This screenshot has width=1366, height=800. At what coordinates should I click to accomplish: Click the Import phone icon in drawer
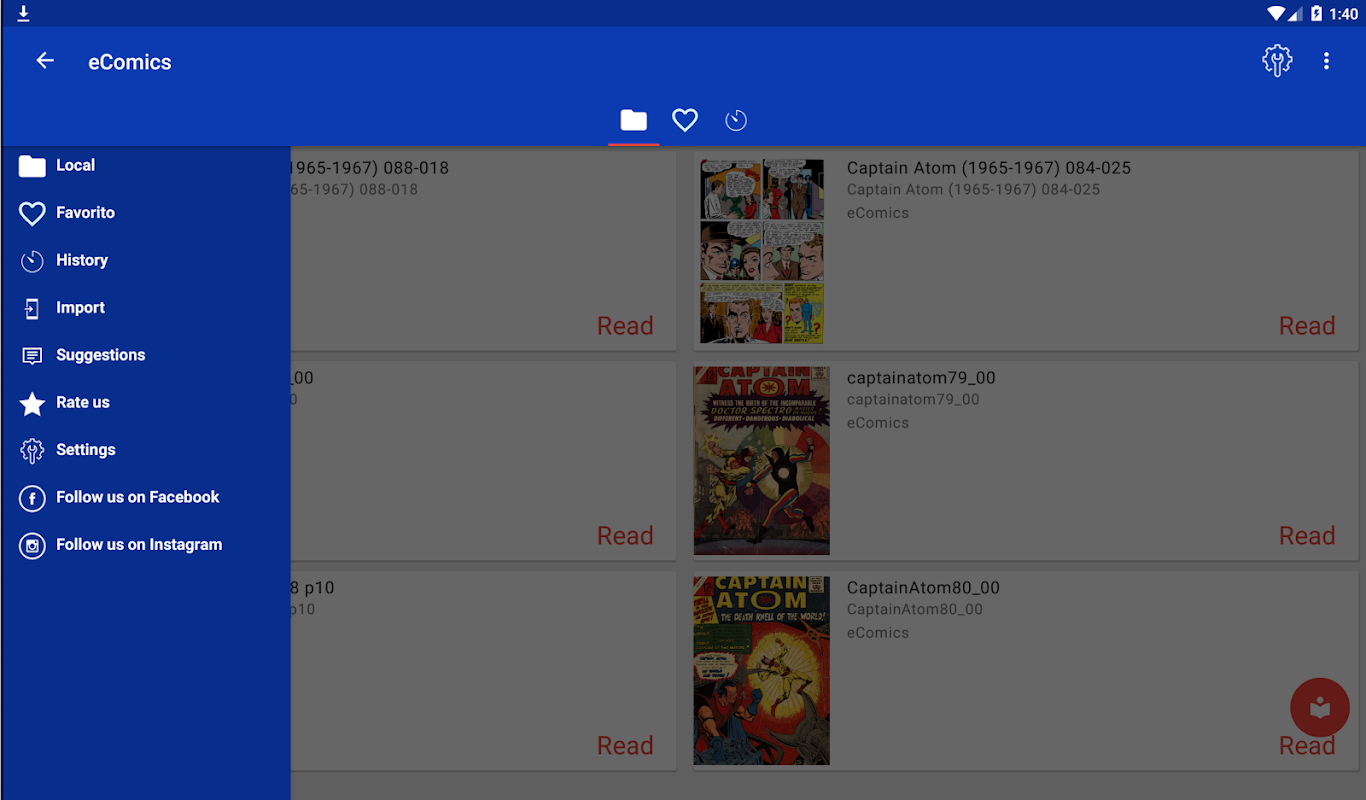(x=32, y=308)
